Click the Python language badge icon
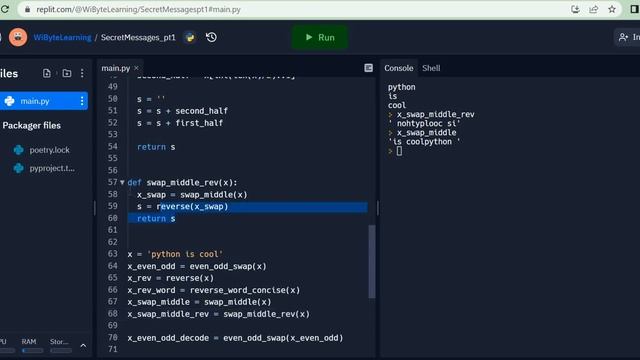The image size is (640, 360). click(190, 38)
